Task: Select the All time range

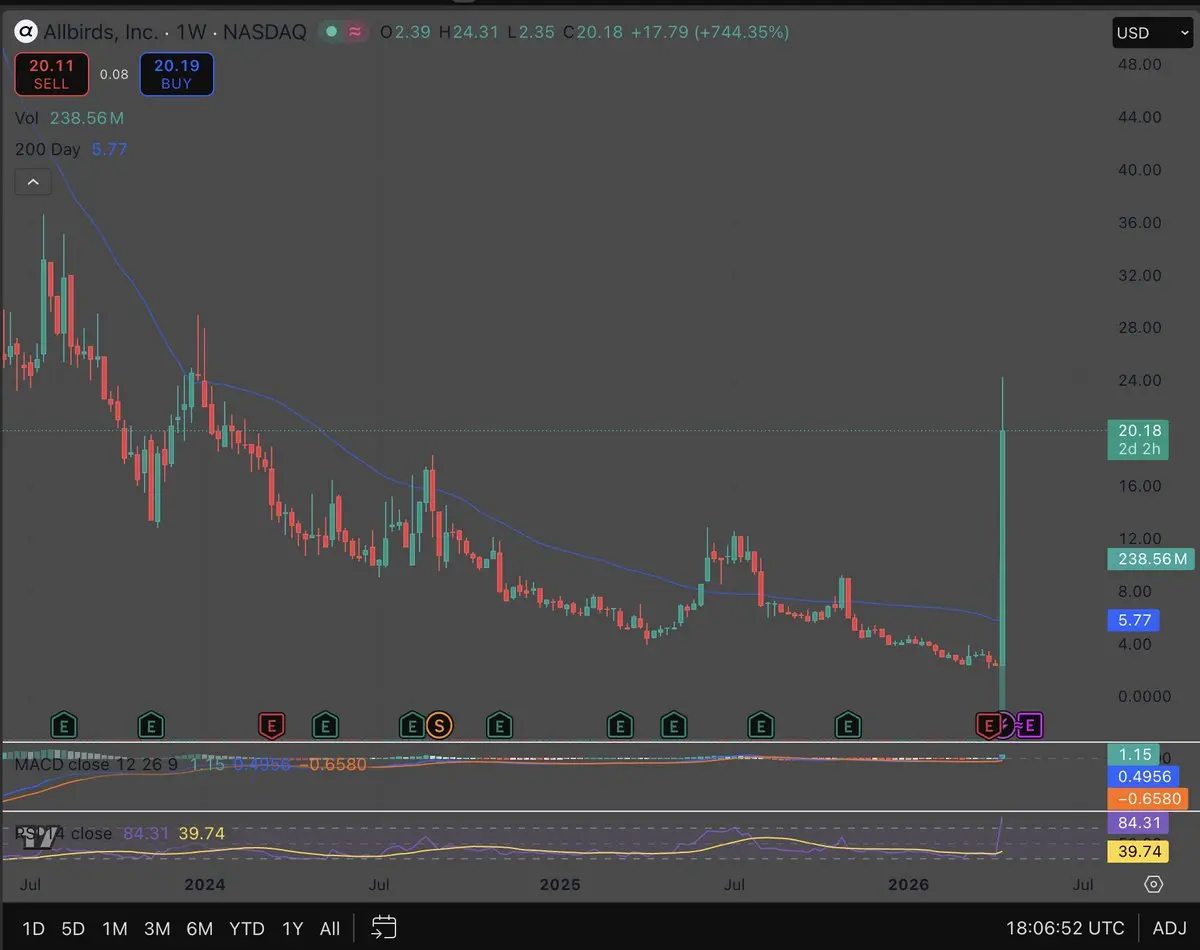Action: pos(330,928)
